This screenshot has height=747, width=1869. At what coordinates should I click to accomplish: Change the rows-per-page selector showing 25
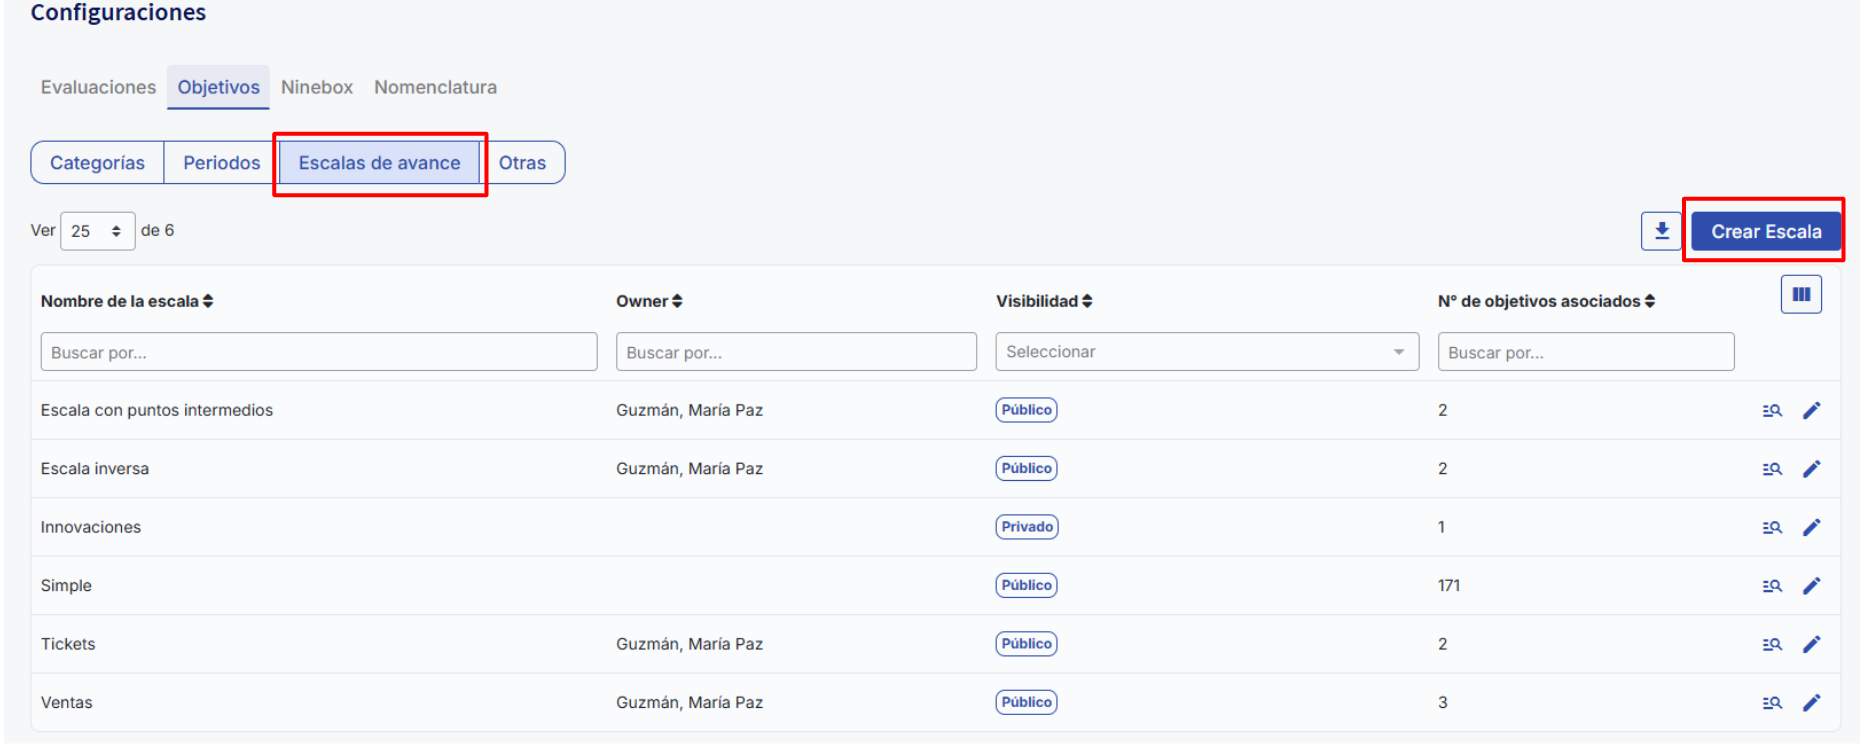[97, 231]
